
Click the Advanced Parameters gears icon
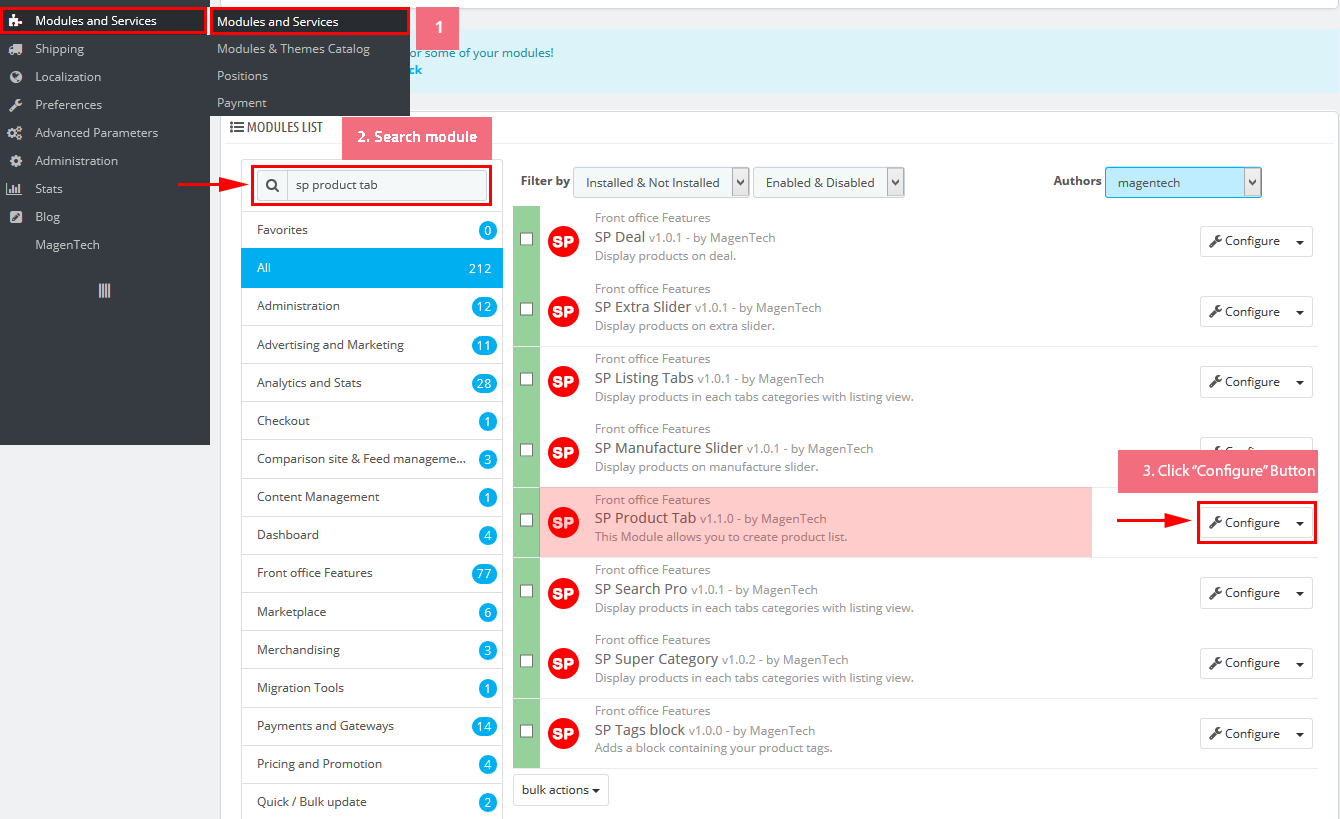pos(15,132)
